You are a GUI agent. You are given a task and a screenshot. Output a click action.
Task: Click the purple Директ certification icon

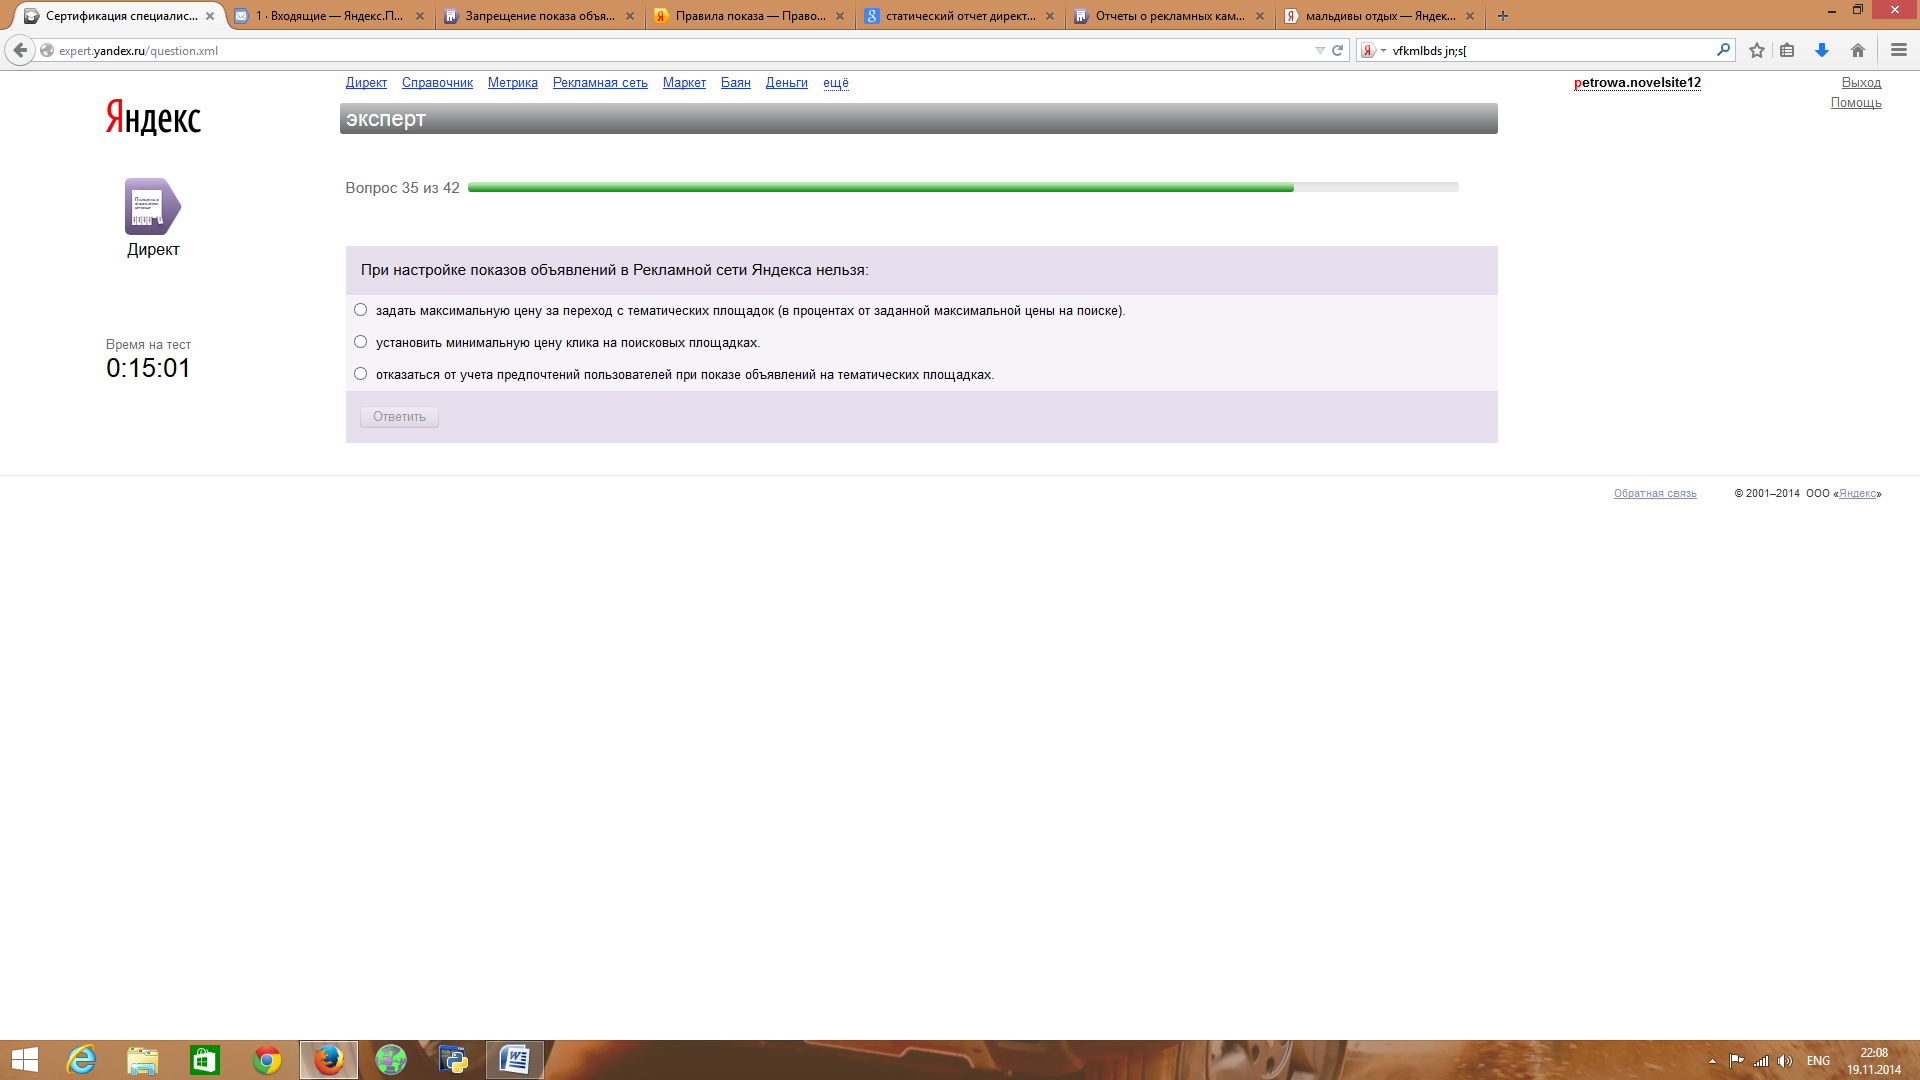(153, 206)
